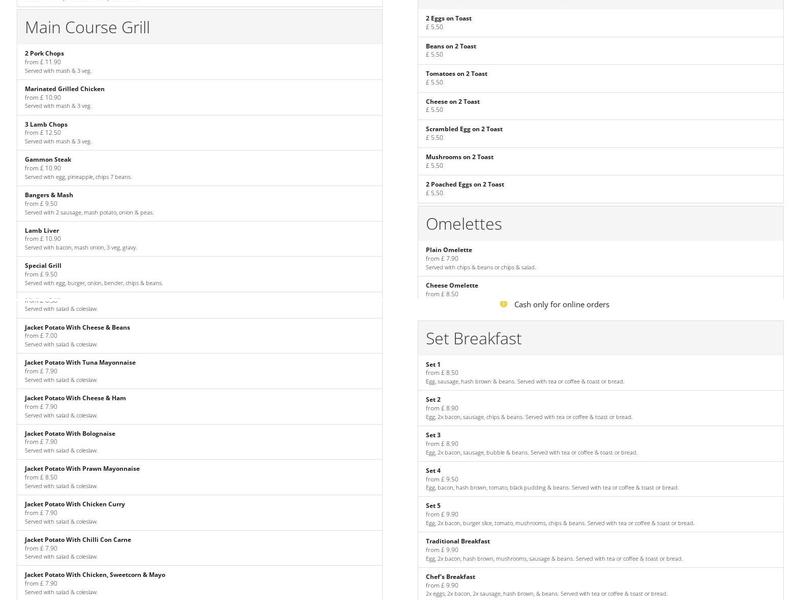Select the 2 Pork Chops item
The image size is (800, 600).
tap(199, 62)
